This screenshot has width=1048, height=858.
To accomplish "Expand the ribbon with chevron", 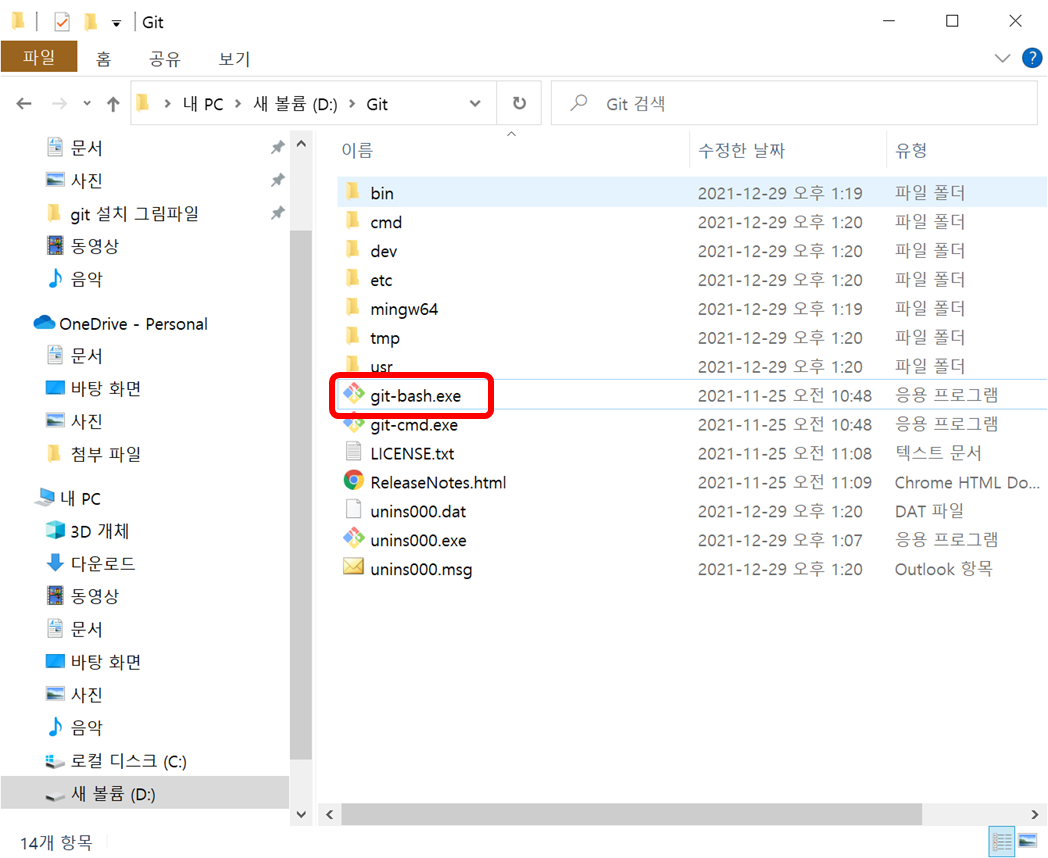I will click(1002, 58).
